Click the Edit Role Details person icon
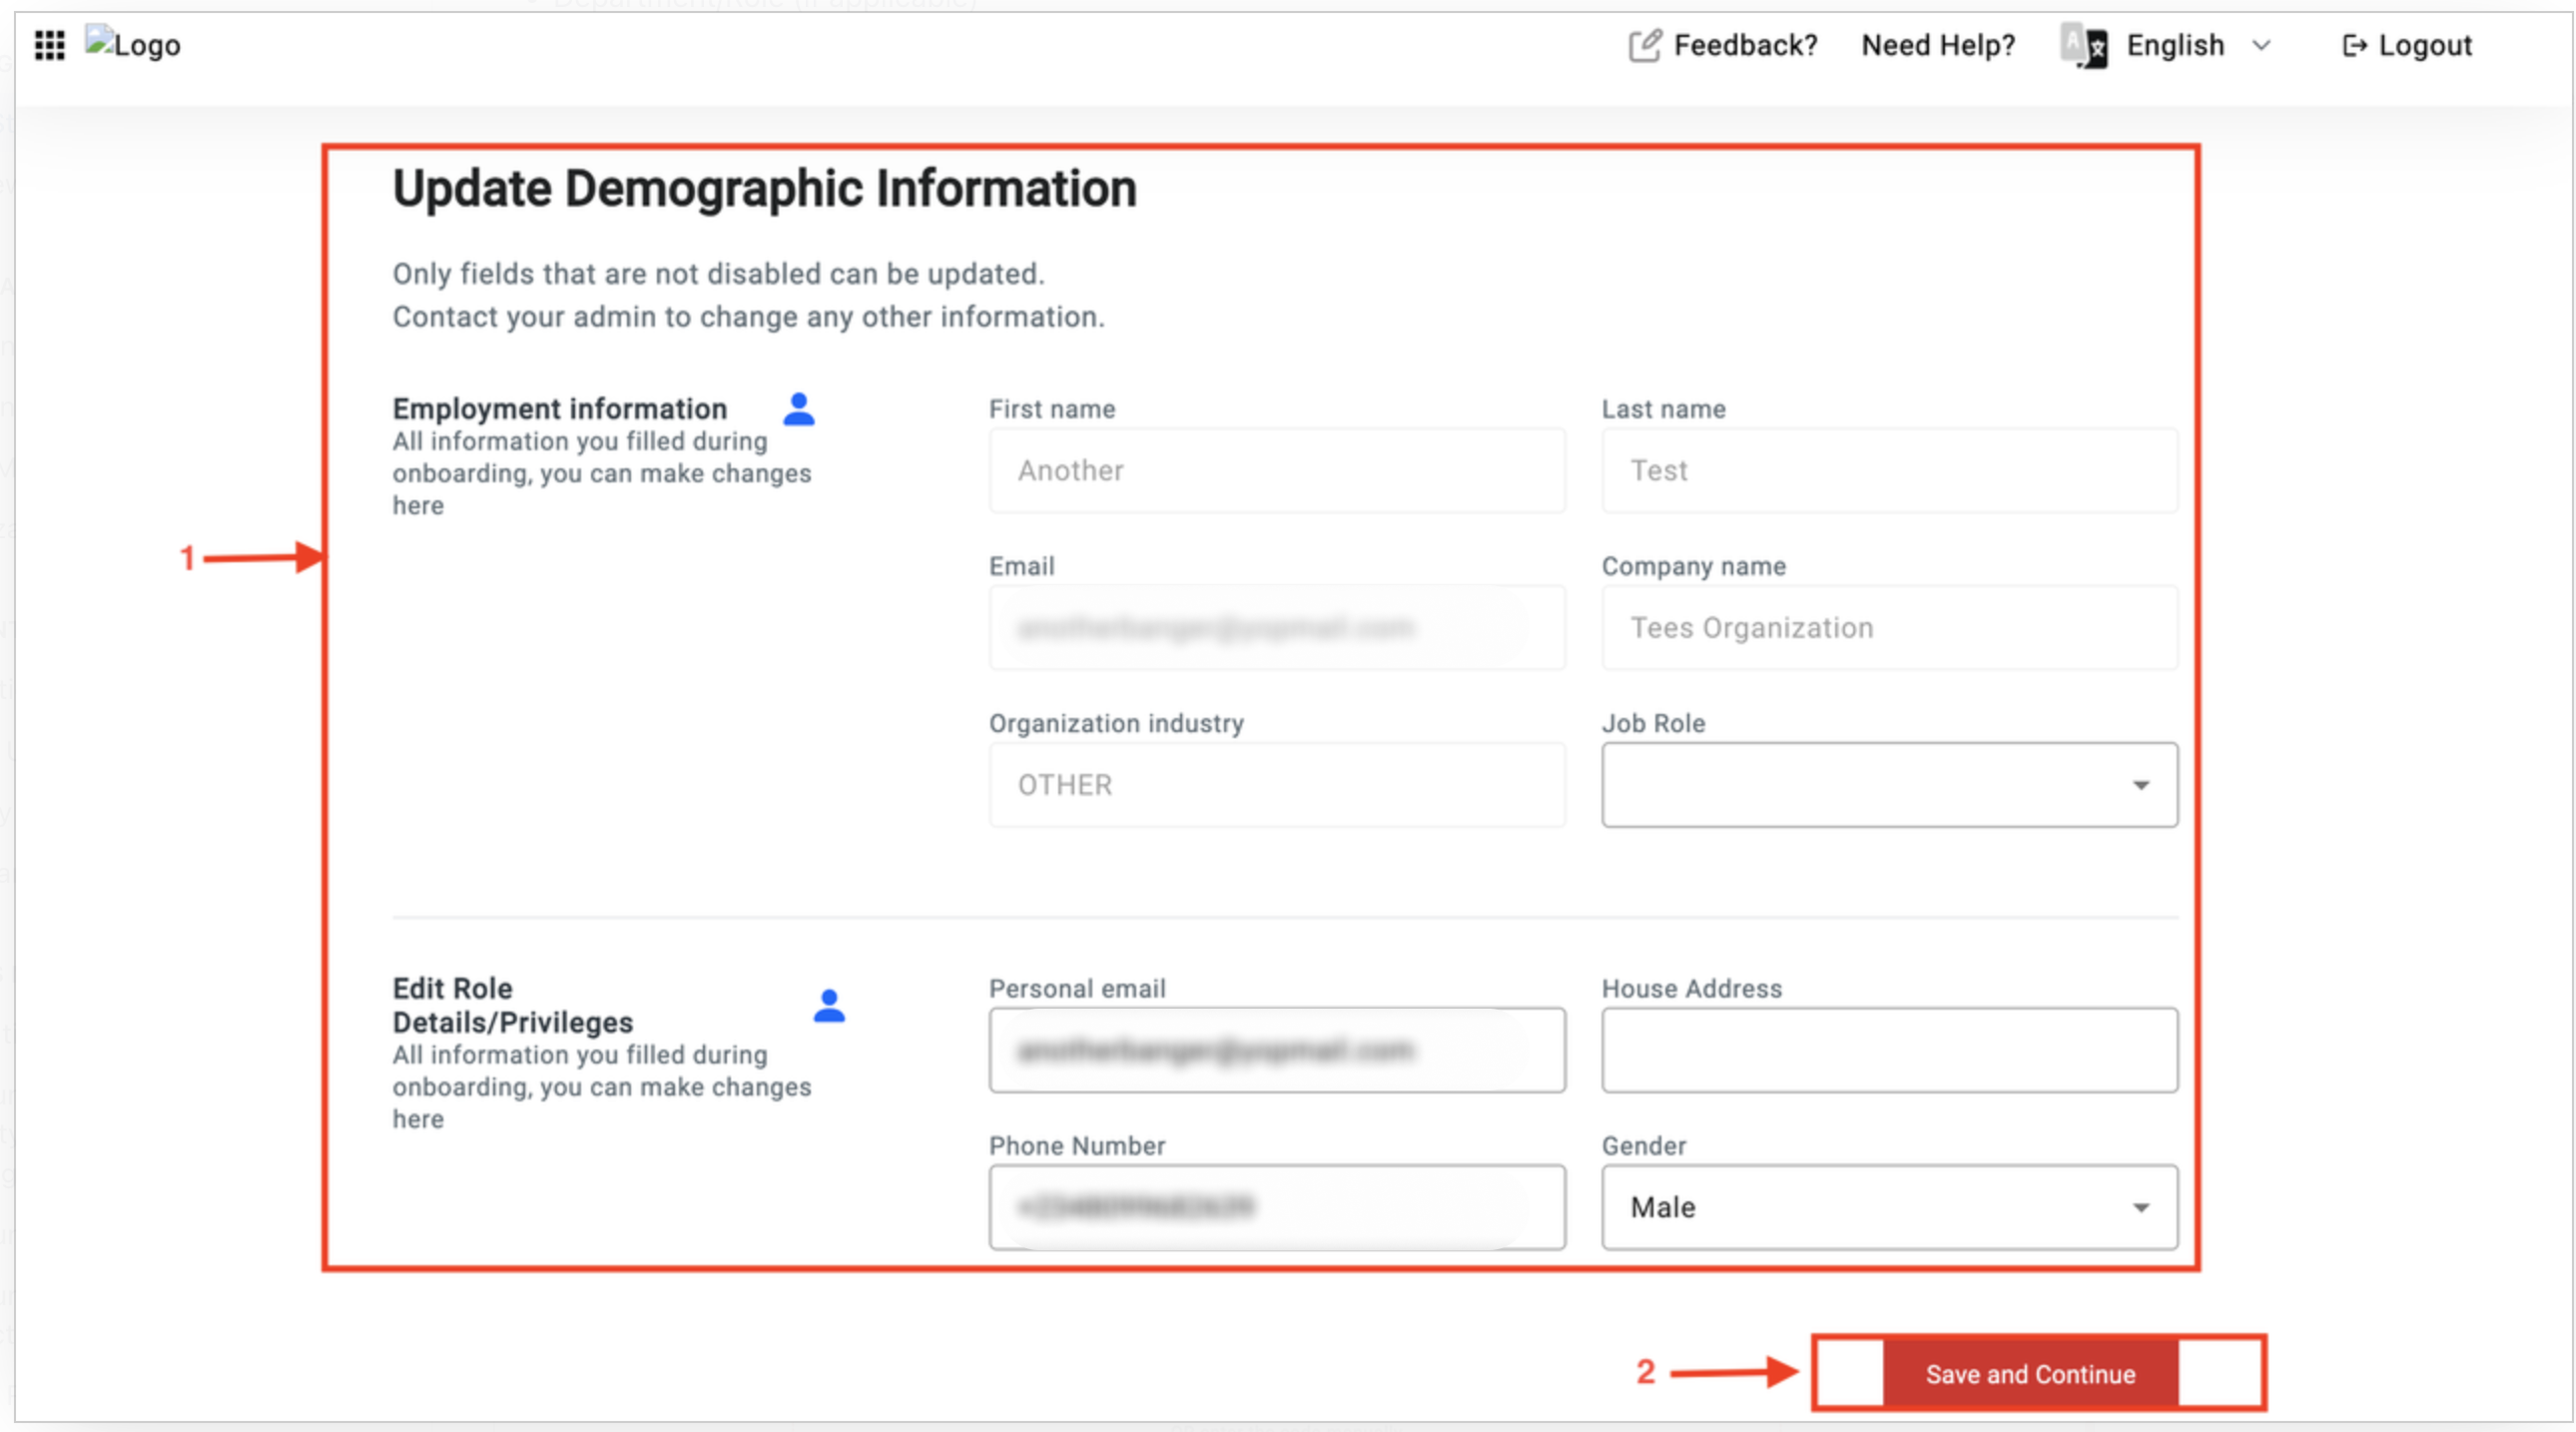The image size is (2576, 1432). [829, 1005]
